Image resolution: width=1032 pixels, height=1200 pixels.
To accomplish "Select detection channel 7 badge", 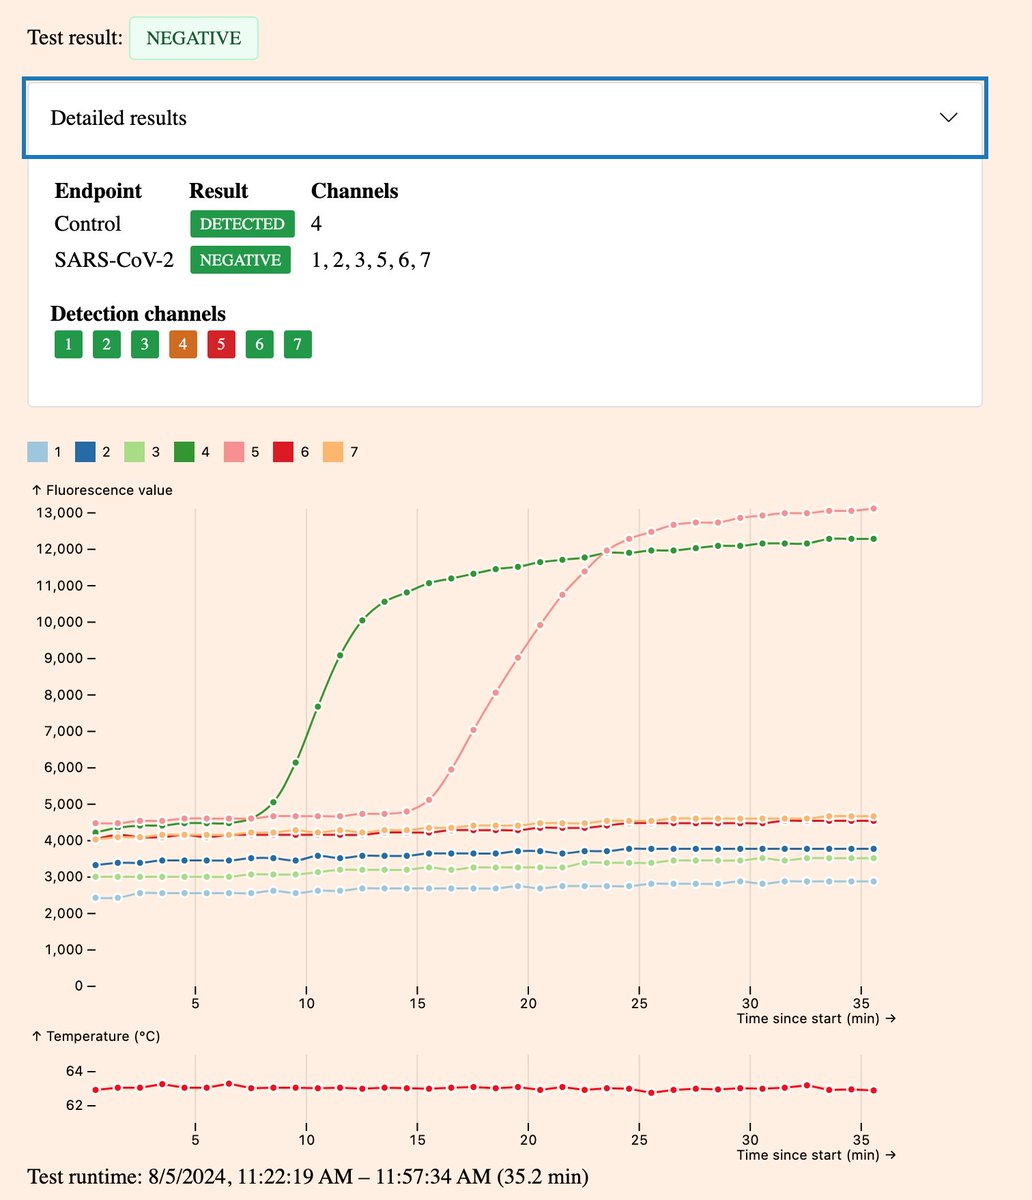I will 297,345.
